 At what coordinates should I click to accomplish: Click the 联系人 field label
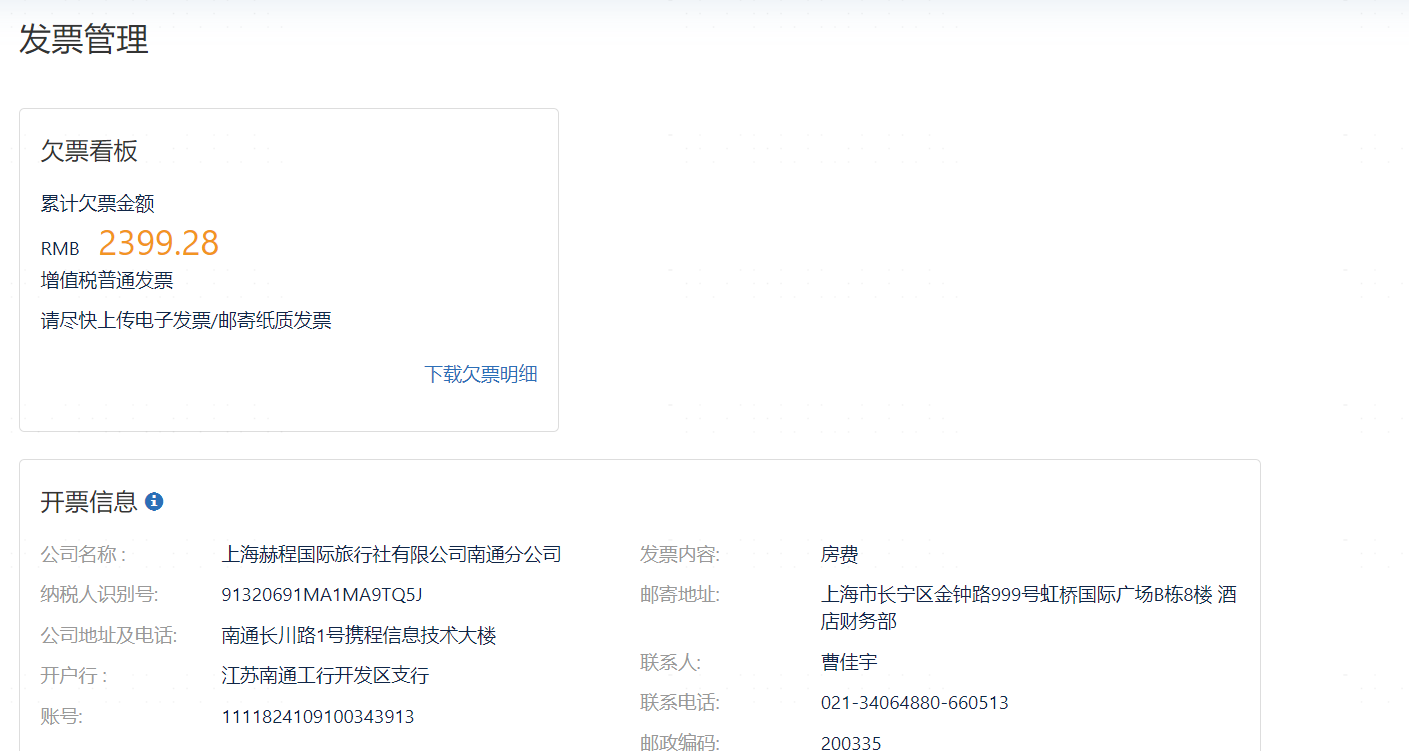[670, 662]
